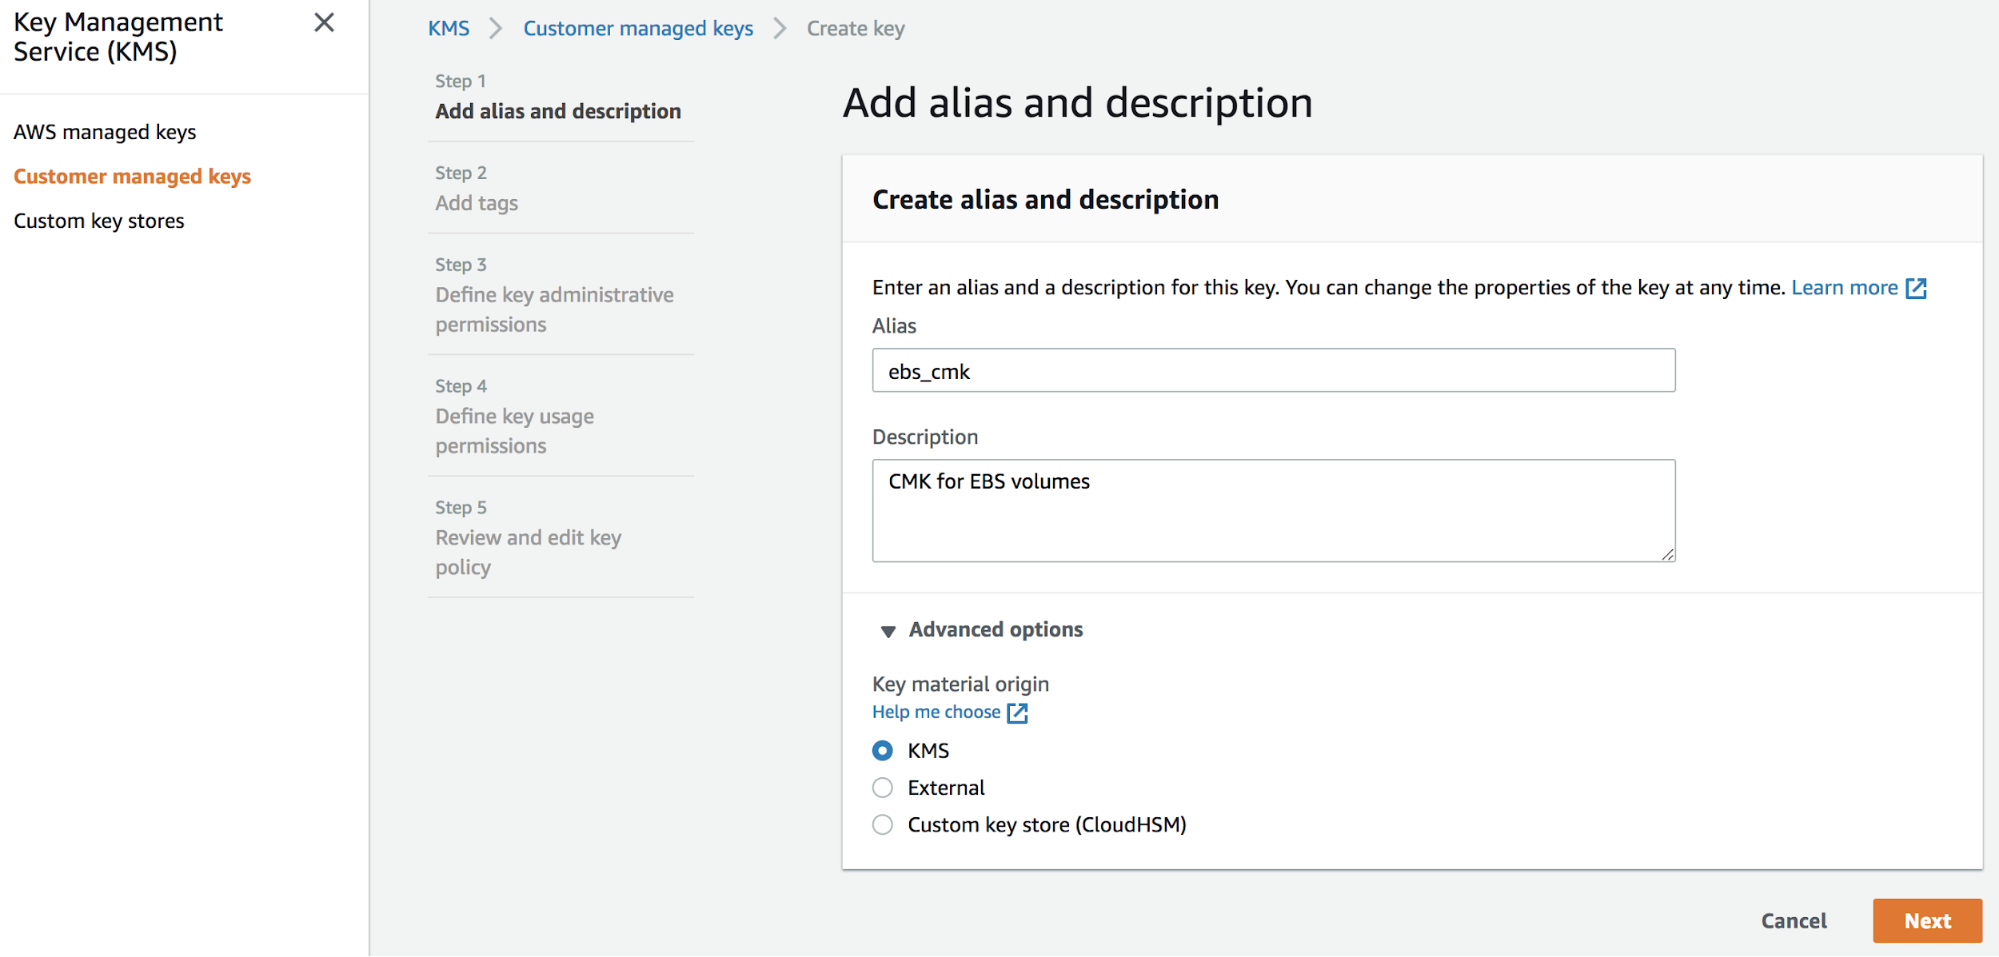Click breadcrumb chevron after Customer managed keys
The height and width of the screenshot is (957, 1999).
coord(780,28)
